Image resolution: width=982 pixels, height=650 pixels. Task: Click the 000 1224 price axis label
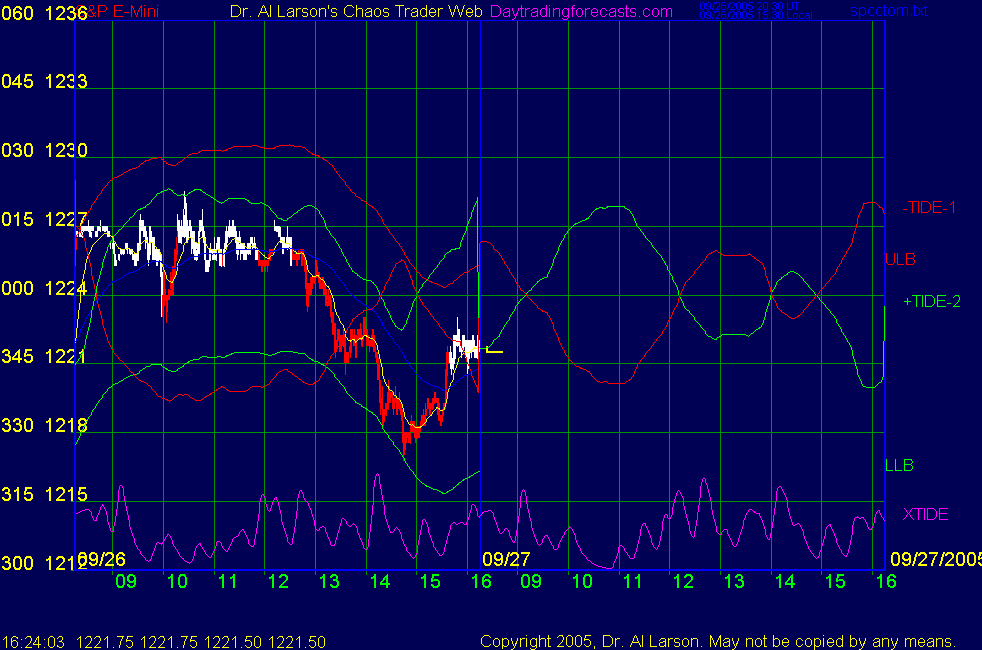(x=44, y=288)
